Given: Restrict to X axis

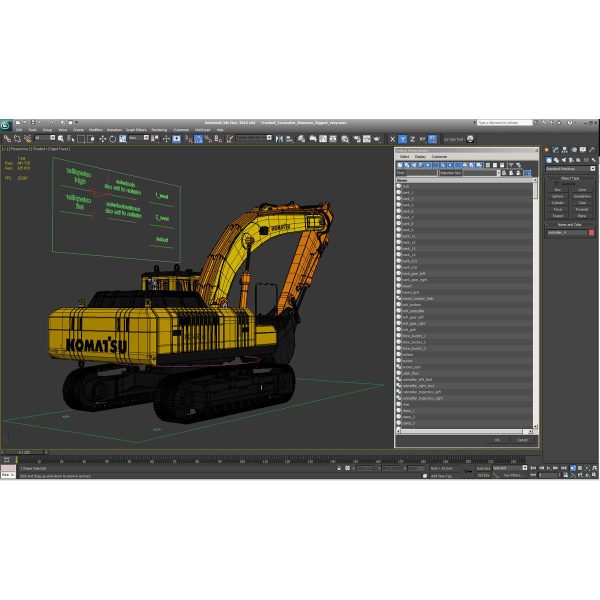Looking at the screenshot, I should tap(392, 139).
